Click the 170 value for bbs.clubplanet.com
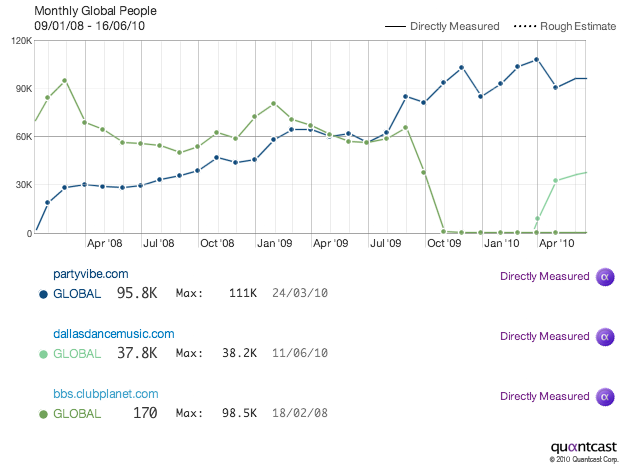 click(145, 413)
